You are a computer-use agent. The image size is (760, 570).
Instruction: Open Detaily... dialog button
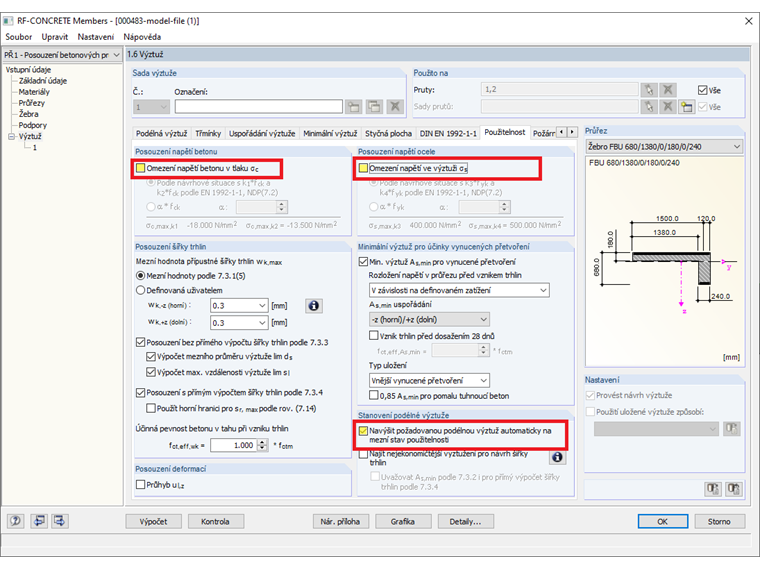tap(465, 522)
